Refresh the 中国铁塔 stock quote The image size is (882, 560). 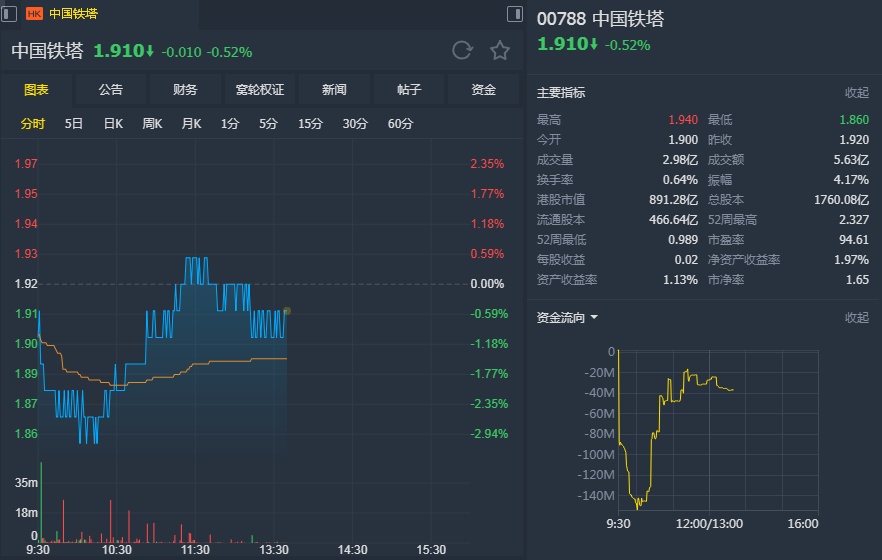pyautogui.click(x=462, y=51)
